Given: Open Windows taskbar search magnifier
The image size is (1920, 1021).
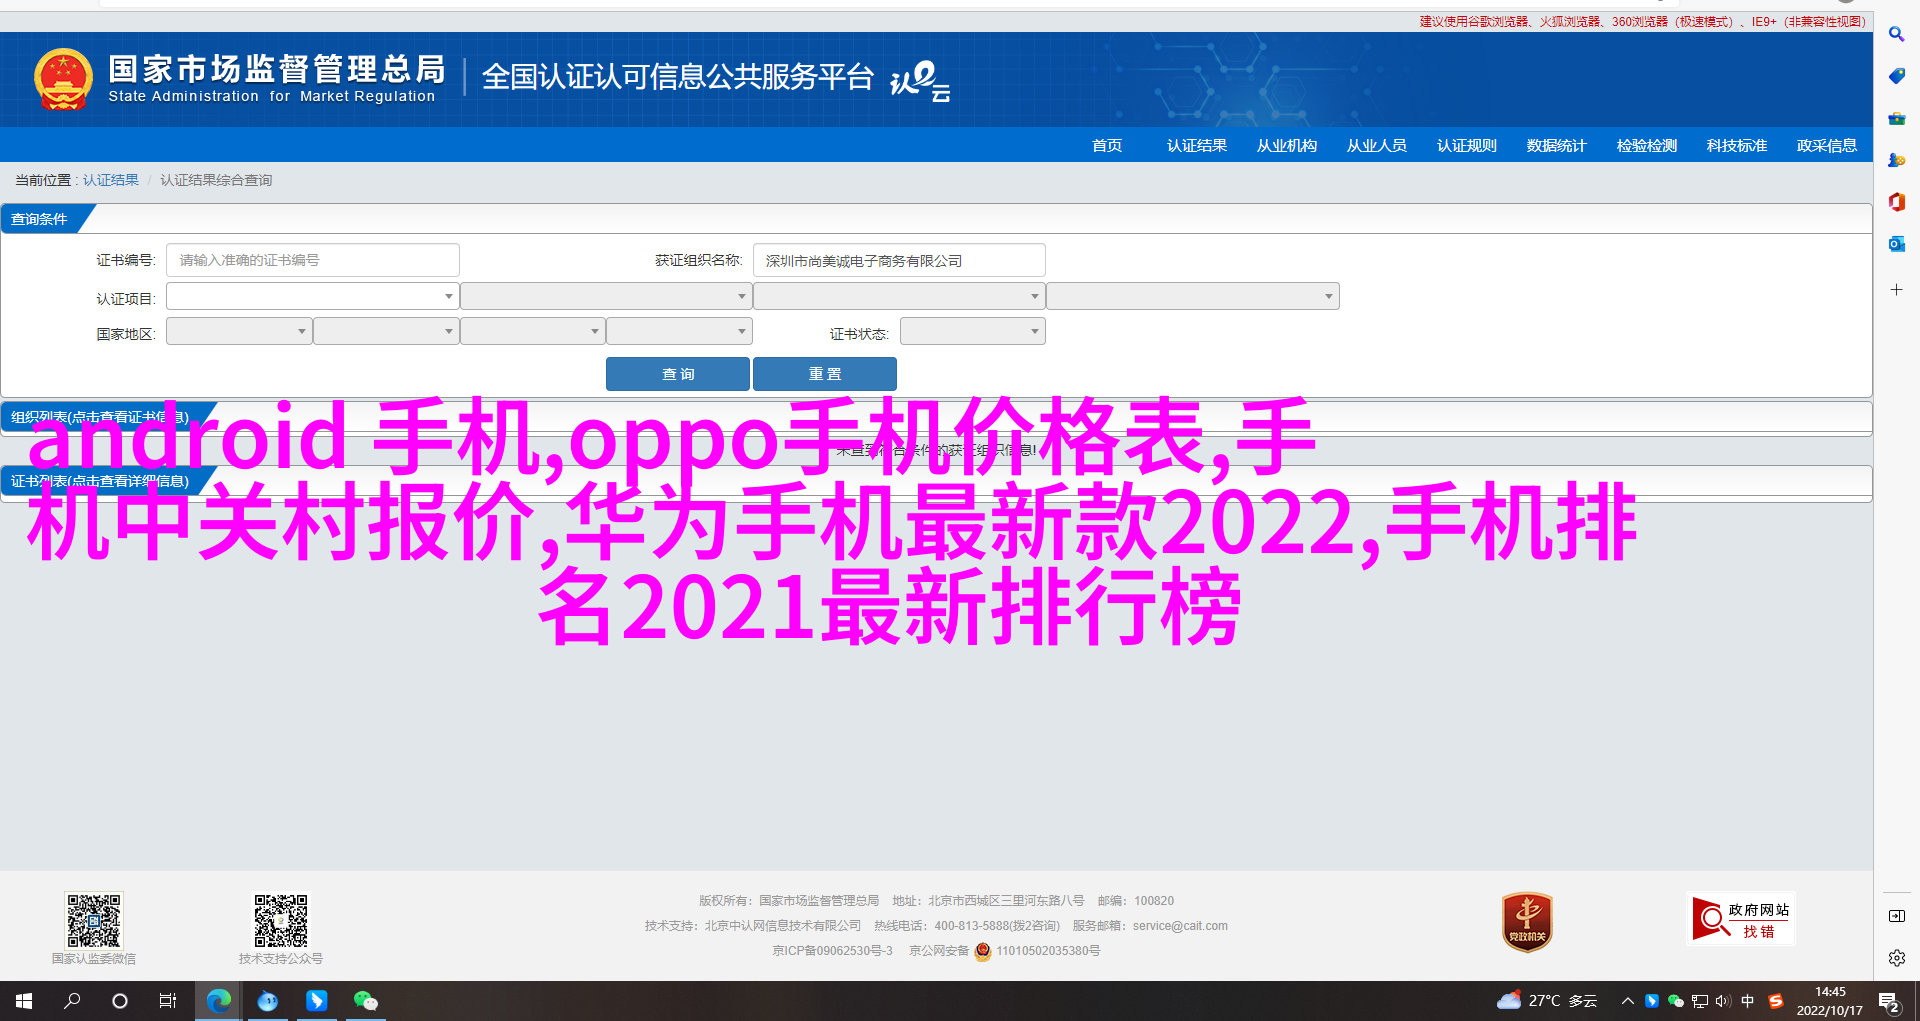Looking at the screenshot, I should click(72, 1000).
